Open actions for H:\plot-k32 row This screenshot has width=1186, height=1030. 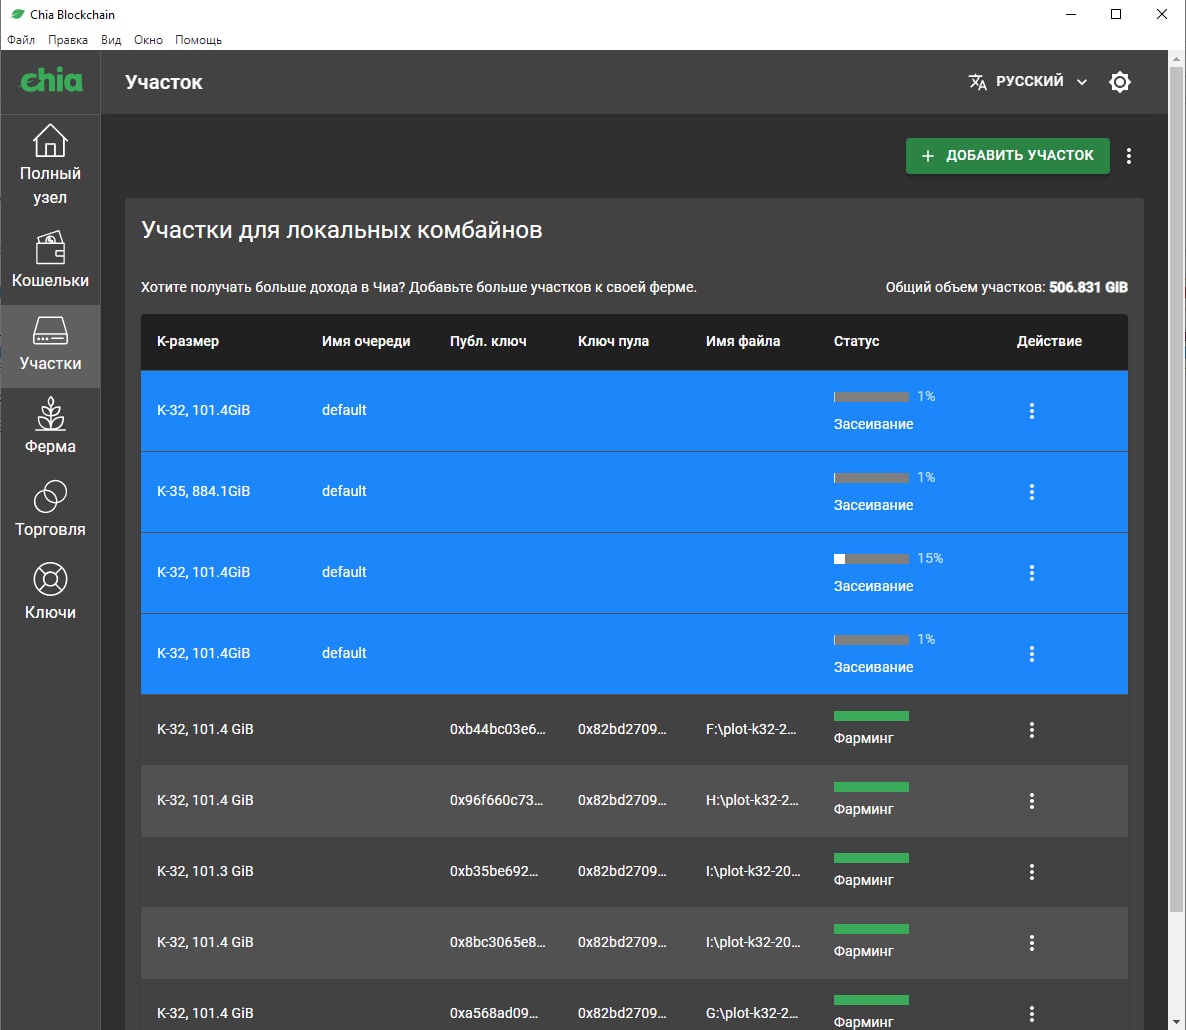click(x=1032, y=801)
